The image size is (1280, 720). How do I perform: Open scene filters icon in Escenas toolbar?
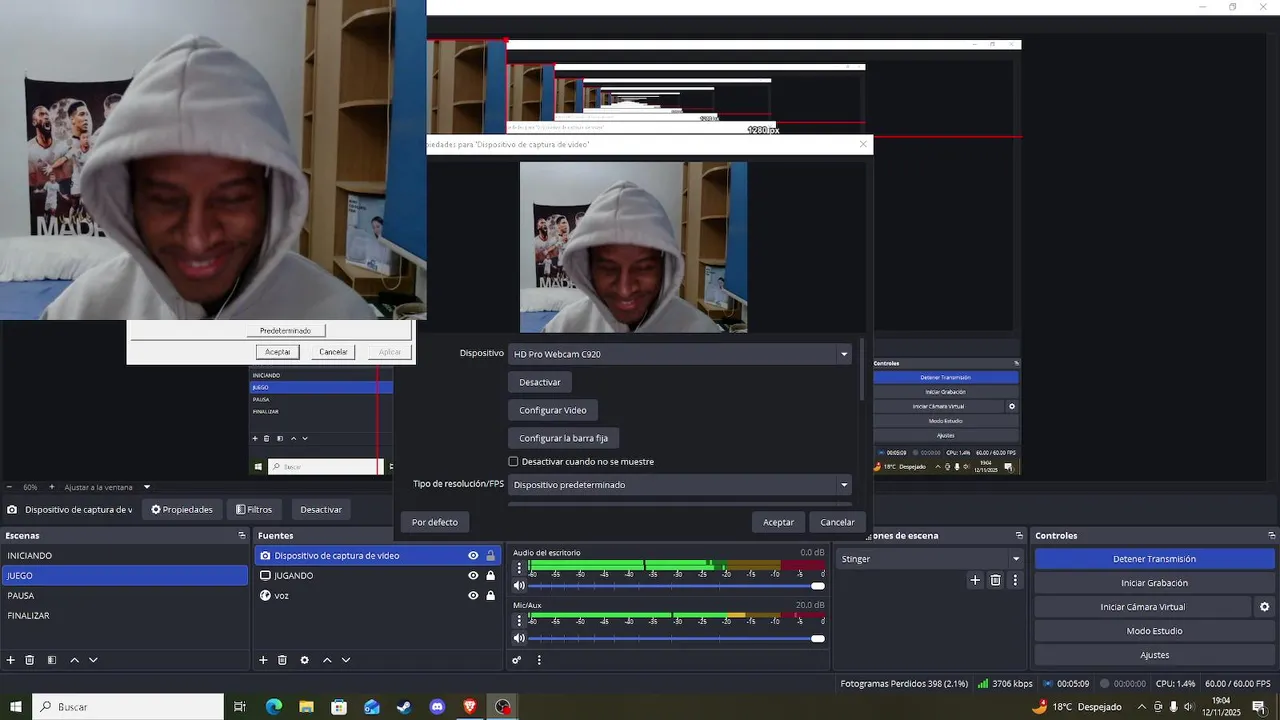(x=52, y=660)
